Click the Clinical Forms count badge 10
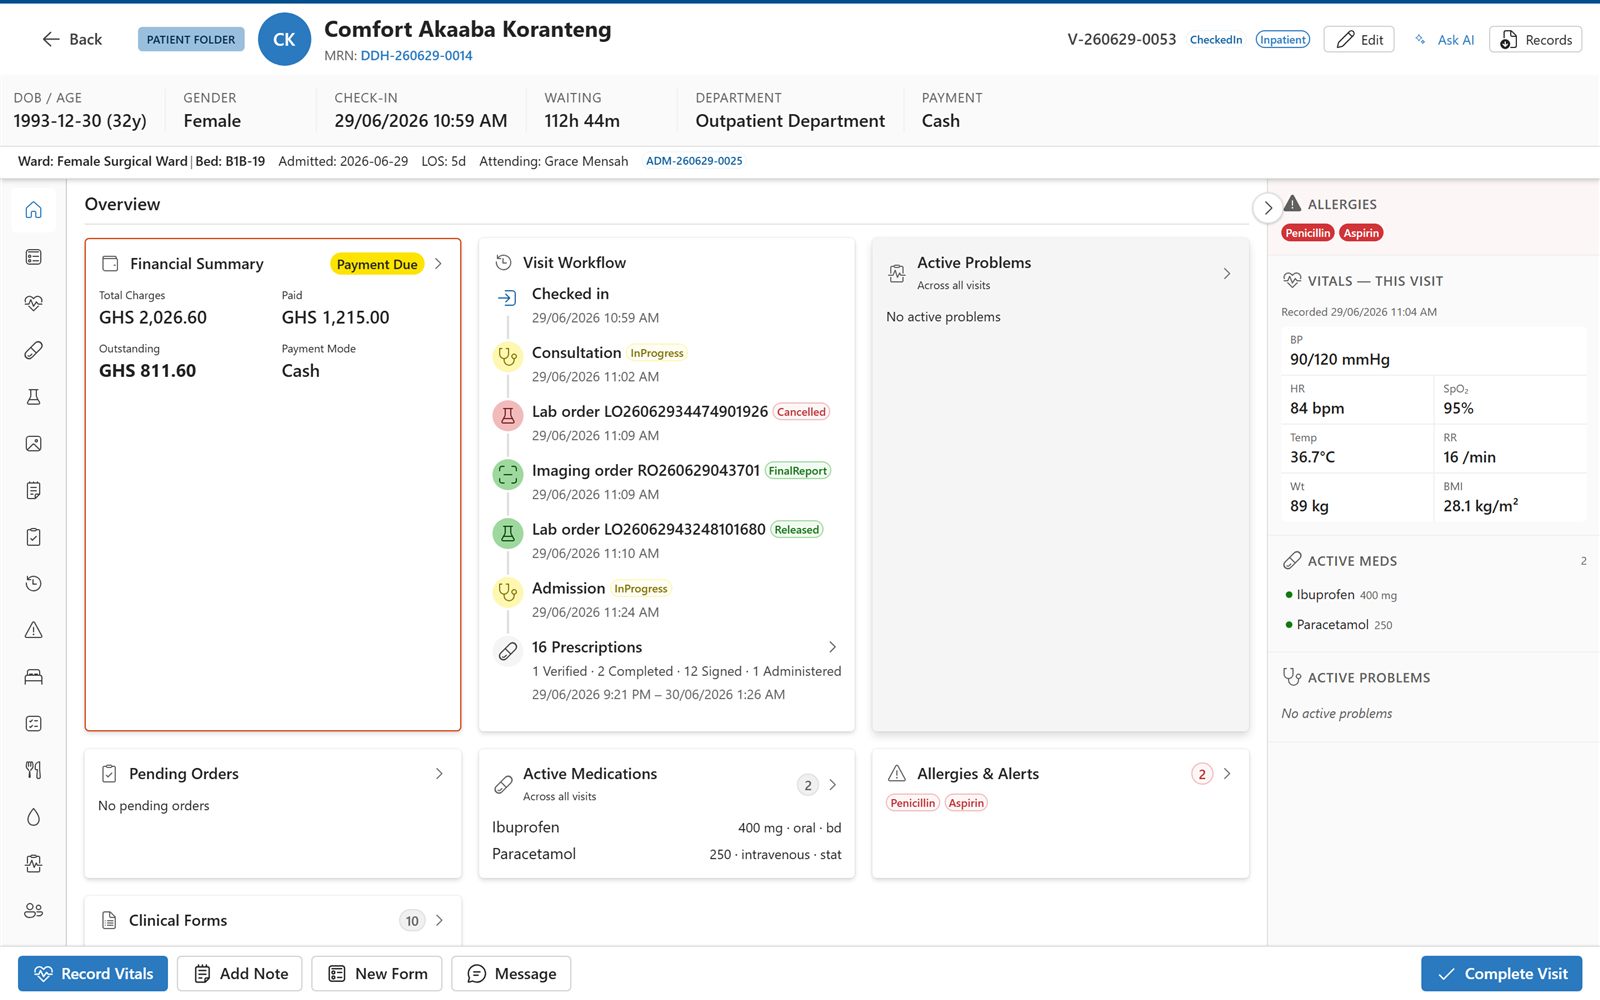The height and width of the screenshot is (1000, 1600). [x=412, y=921]
